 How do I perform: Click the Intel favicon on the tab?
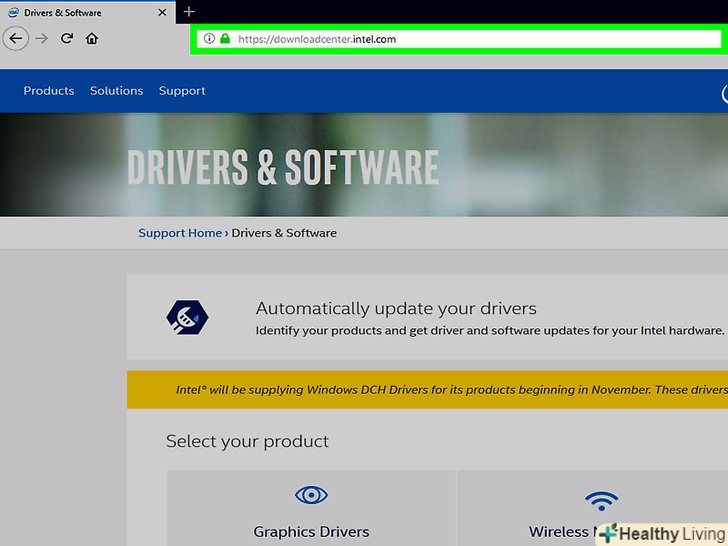click(13, 13)
